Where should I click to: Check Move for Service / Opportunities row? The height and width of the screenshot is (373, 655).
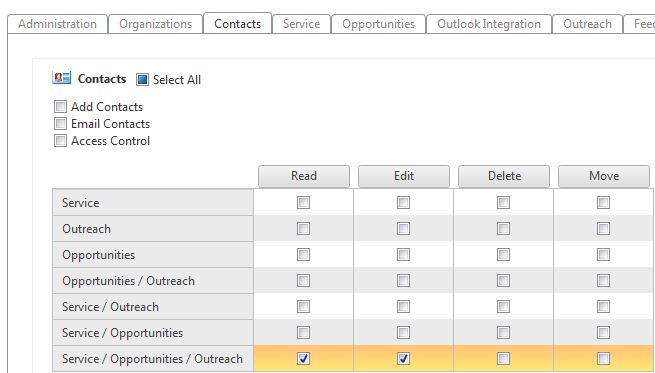(x=603, y=332)
